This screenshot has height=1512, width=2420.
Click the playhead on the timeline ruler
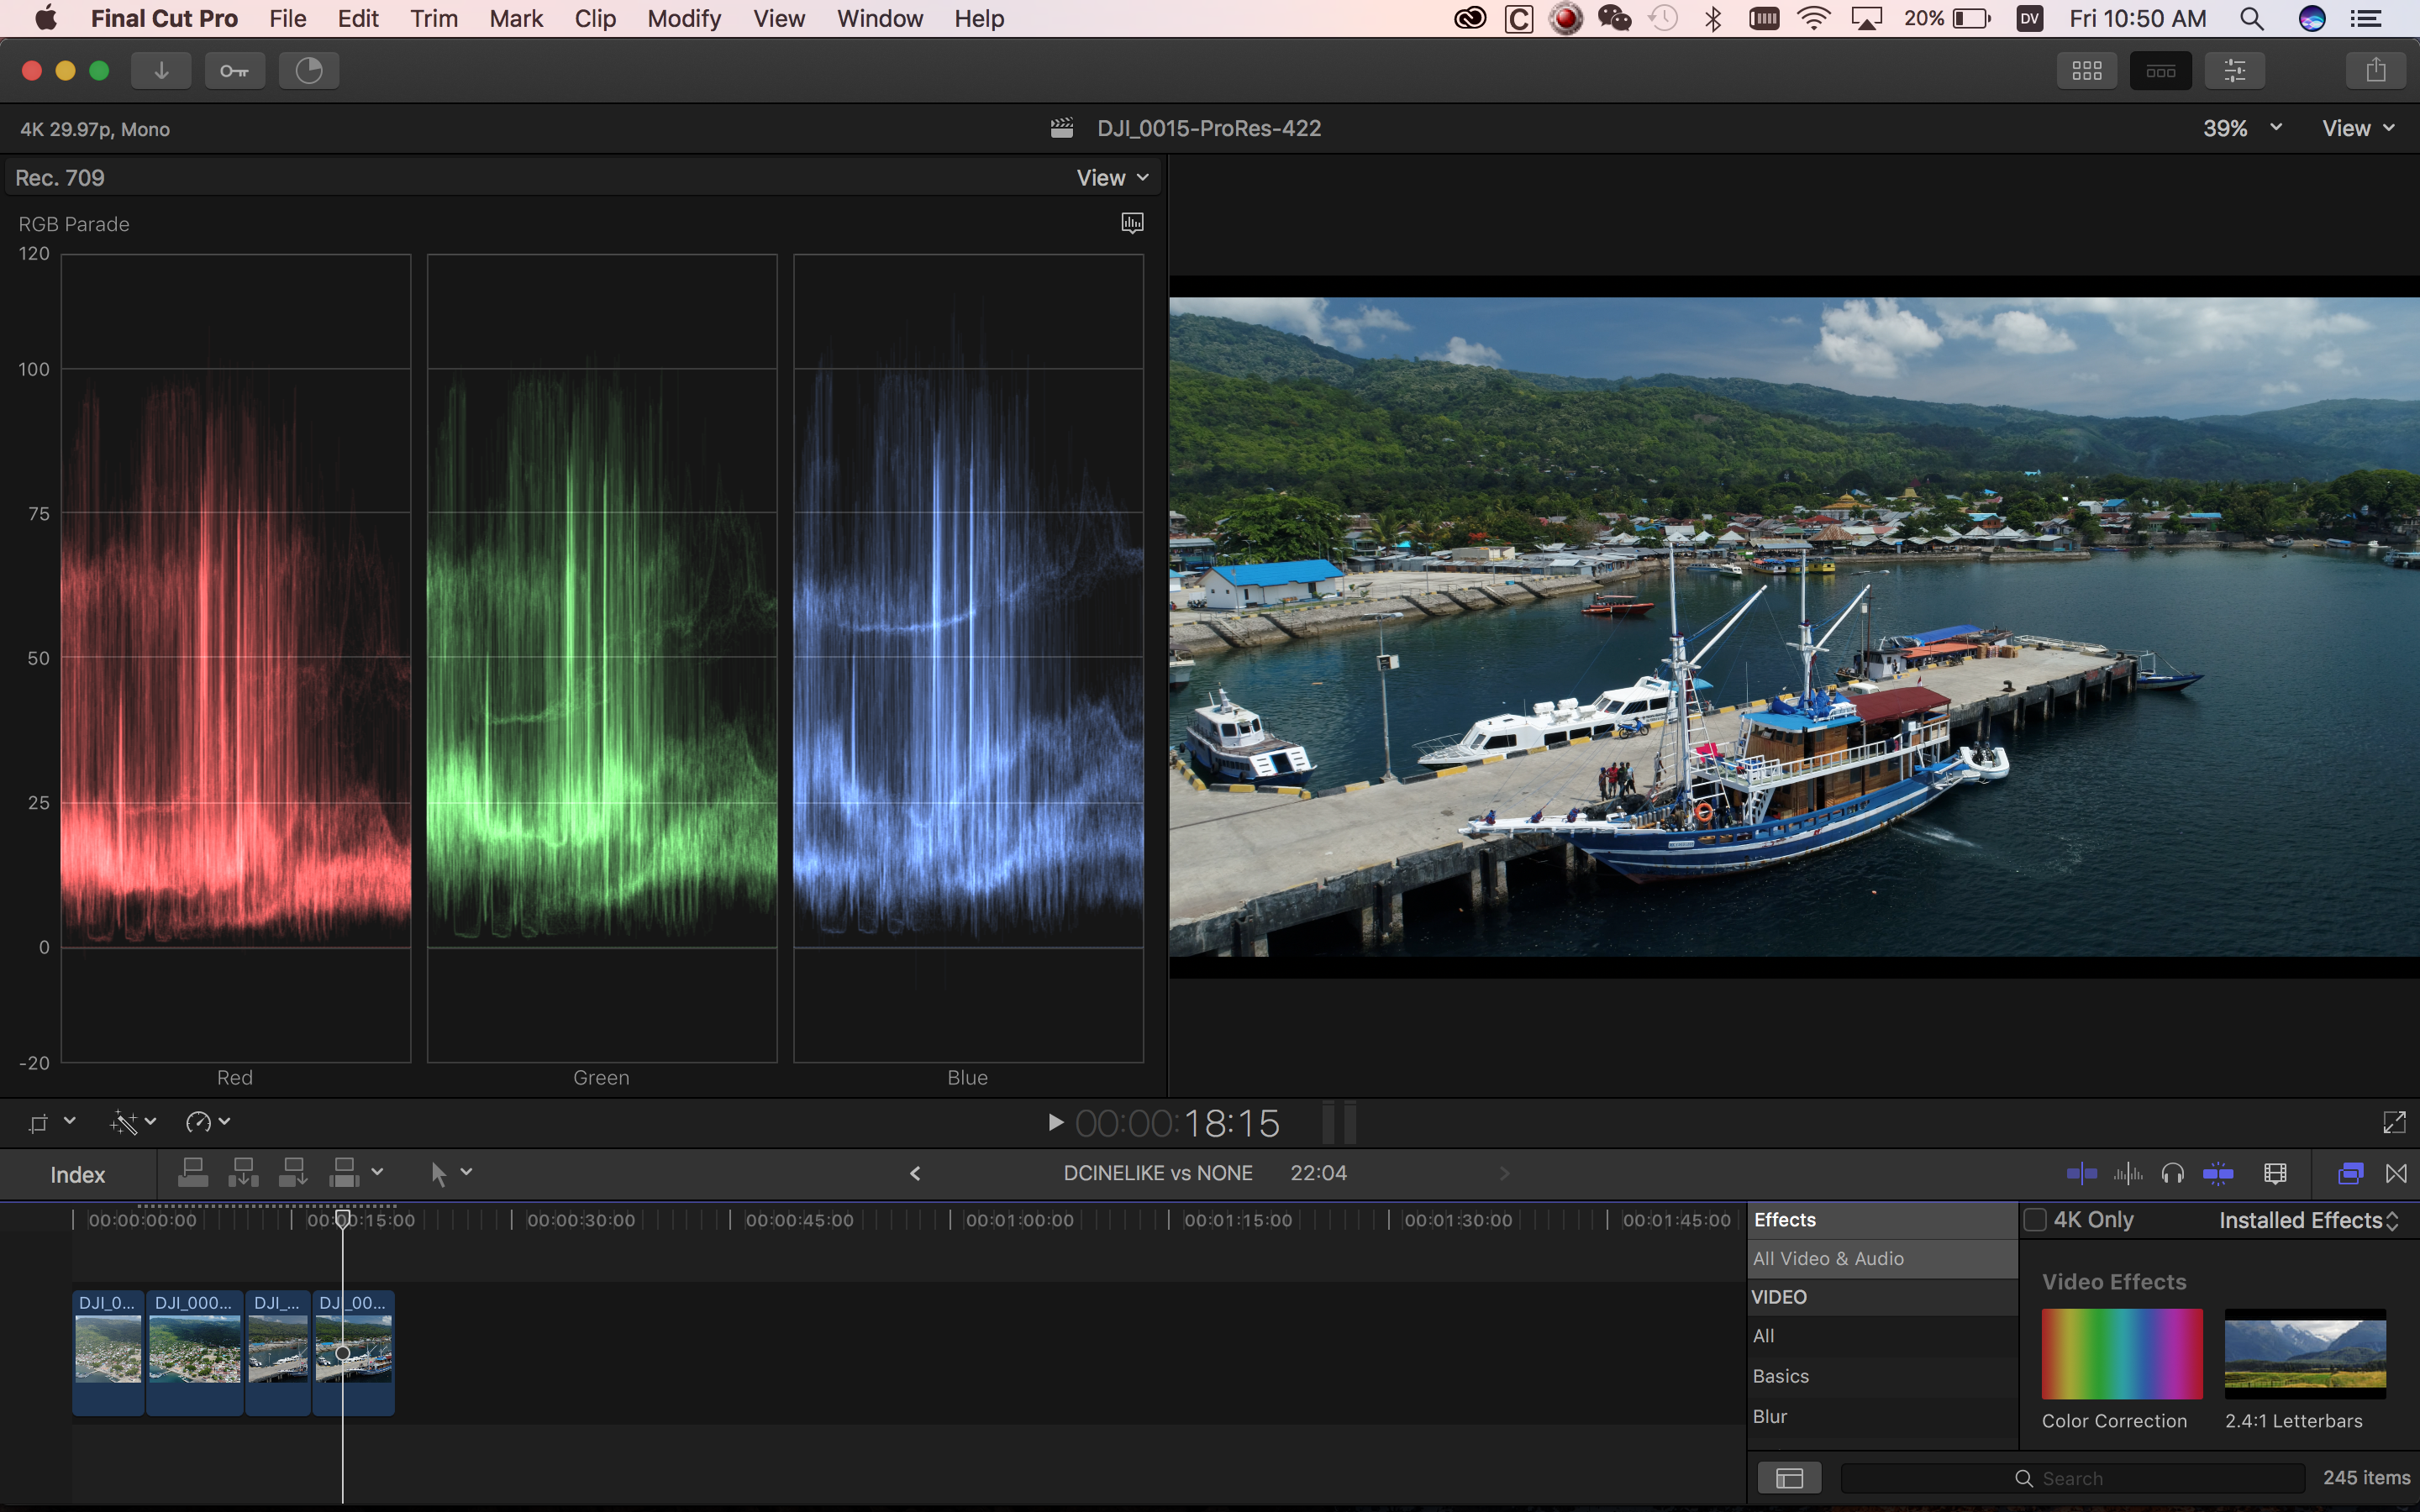coord(342,1219)
